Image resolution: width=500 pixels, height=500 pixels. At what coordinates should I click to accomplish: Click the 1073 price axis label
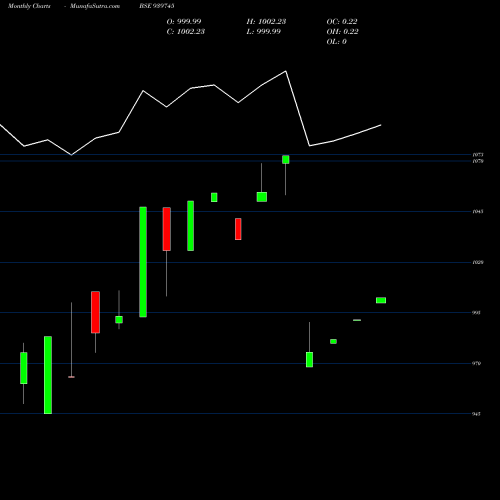click(x=478, y=155)
